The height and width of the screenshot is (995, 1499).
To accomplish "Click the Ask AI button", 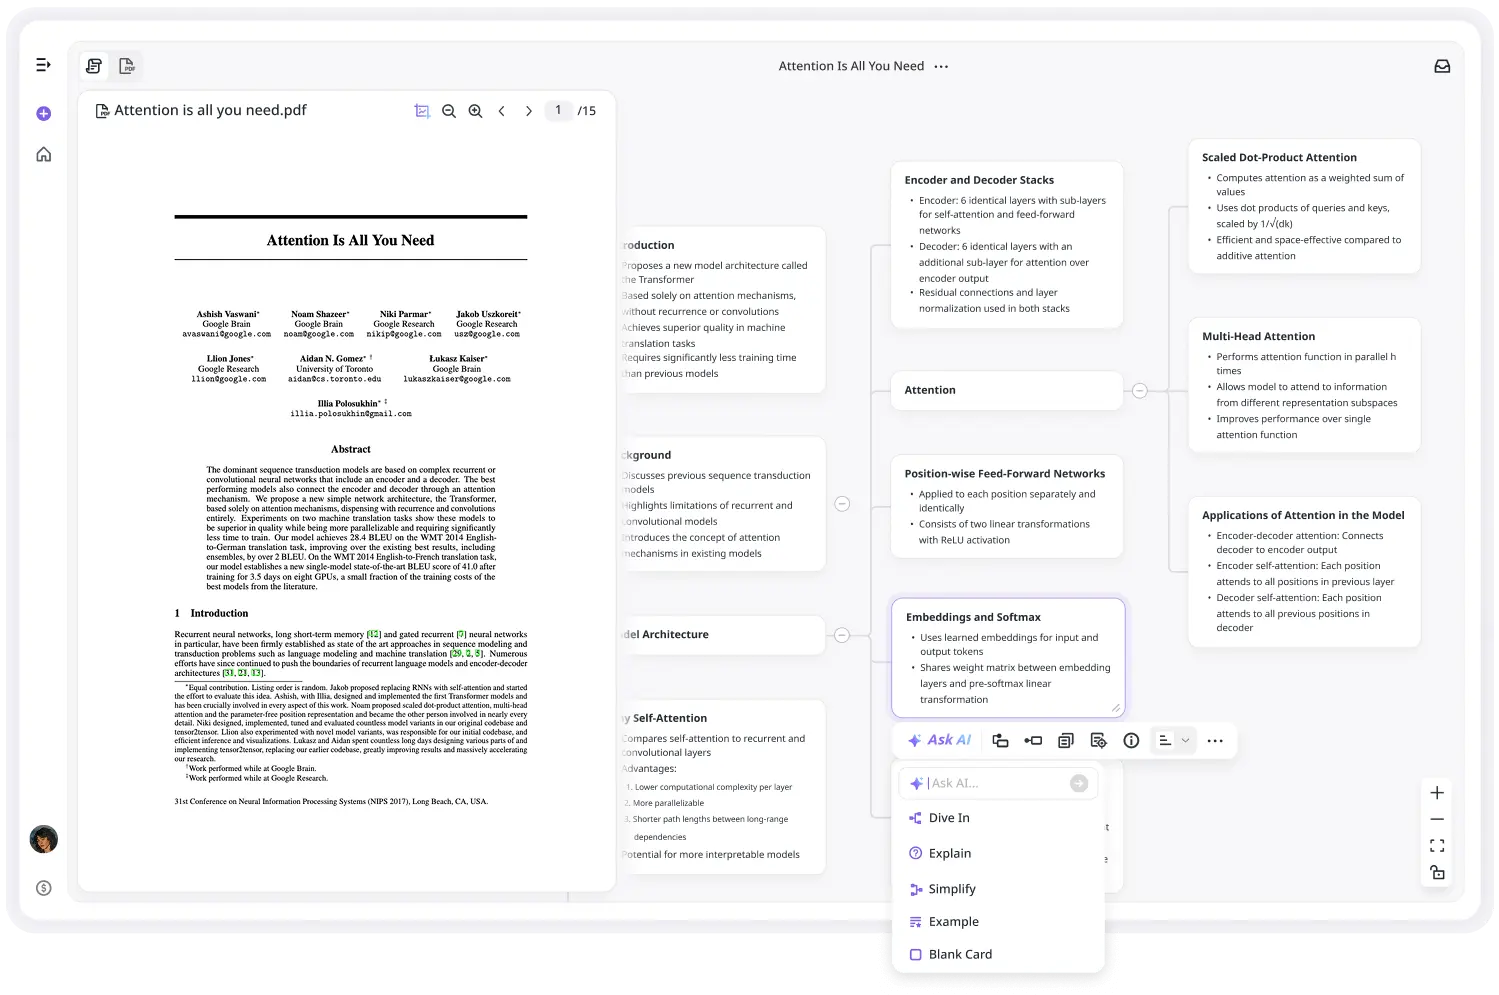I will [x=939, y=741].
